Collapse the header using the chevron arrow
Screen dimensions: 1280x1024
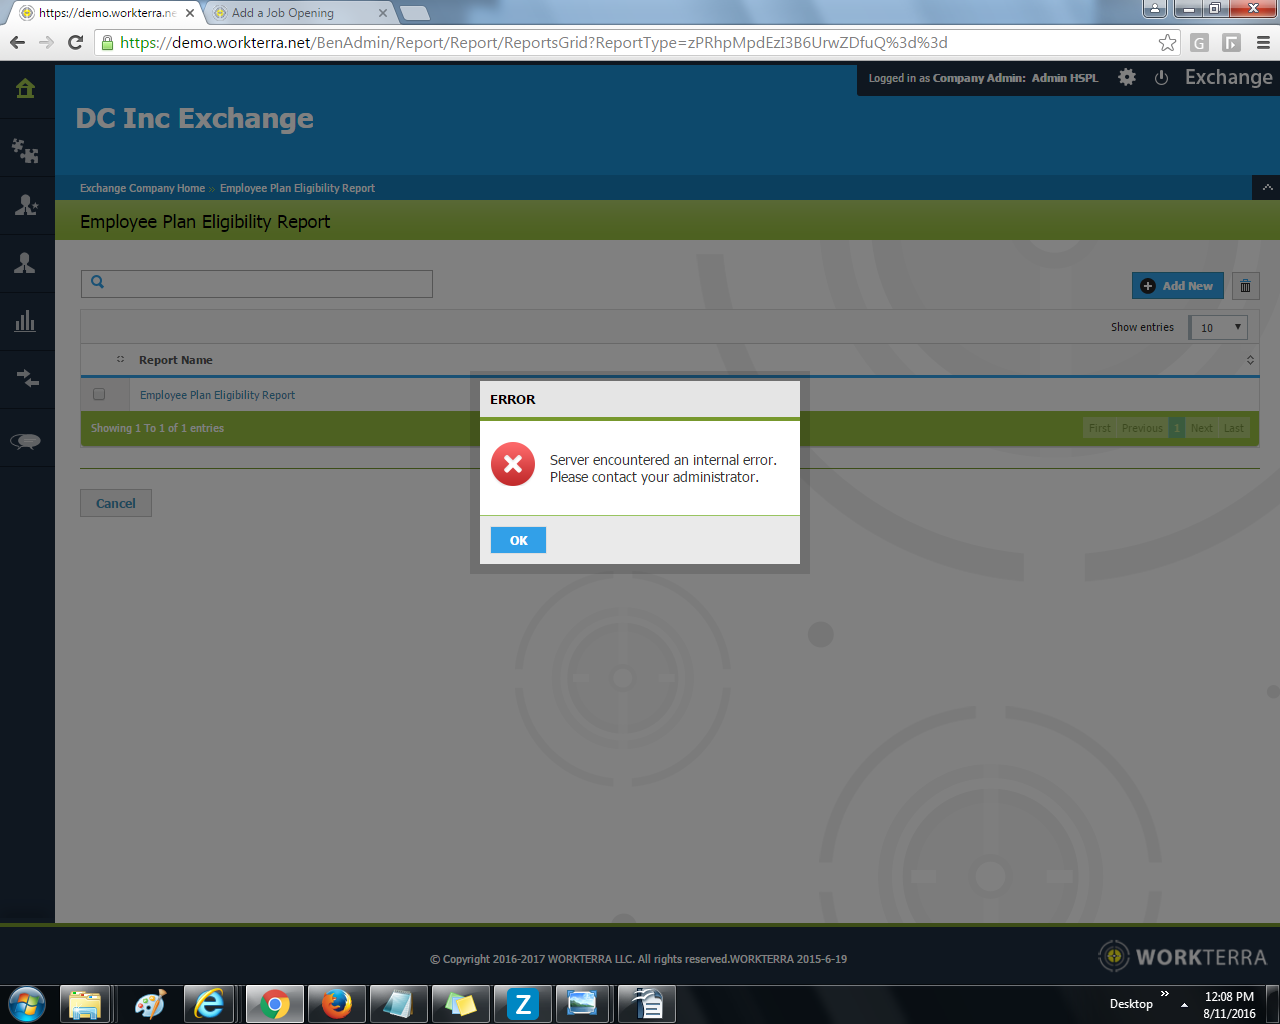pos(1267,188)
